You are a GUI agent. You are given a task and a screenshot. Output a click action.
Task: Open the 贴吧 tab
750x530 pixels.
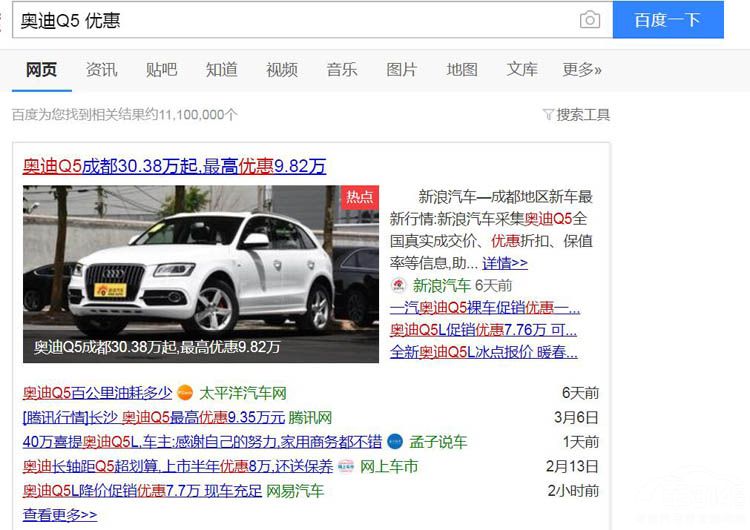click(162, 70)
